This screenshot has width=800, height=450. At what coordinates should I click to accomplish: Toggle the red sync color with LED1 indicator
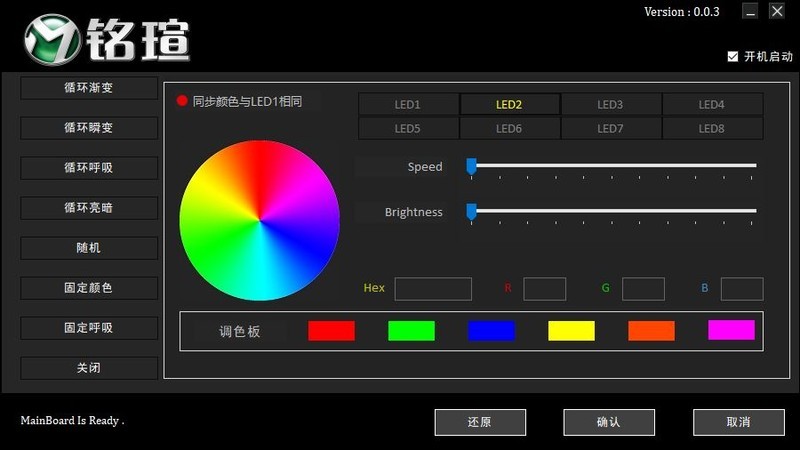182,101
